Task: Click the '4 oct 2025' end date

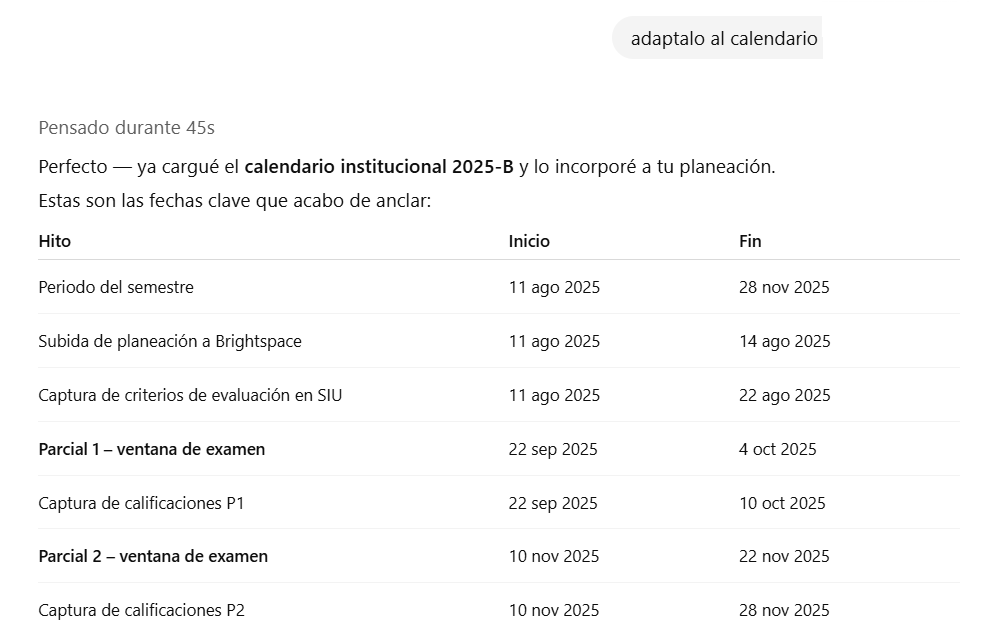Action: click(777, 449)
